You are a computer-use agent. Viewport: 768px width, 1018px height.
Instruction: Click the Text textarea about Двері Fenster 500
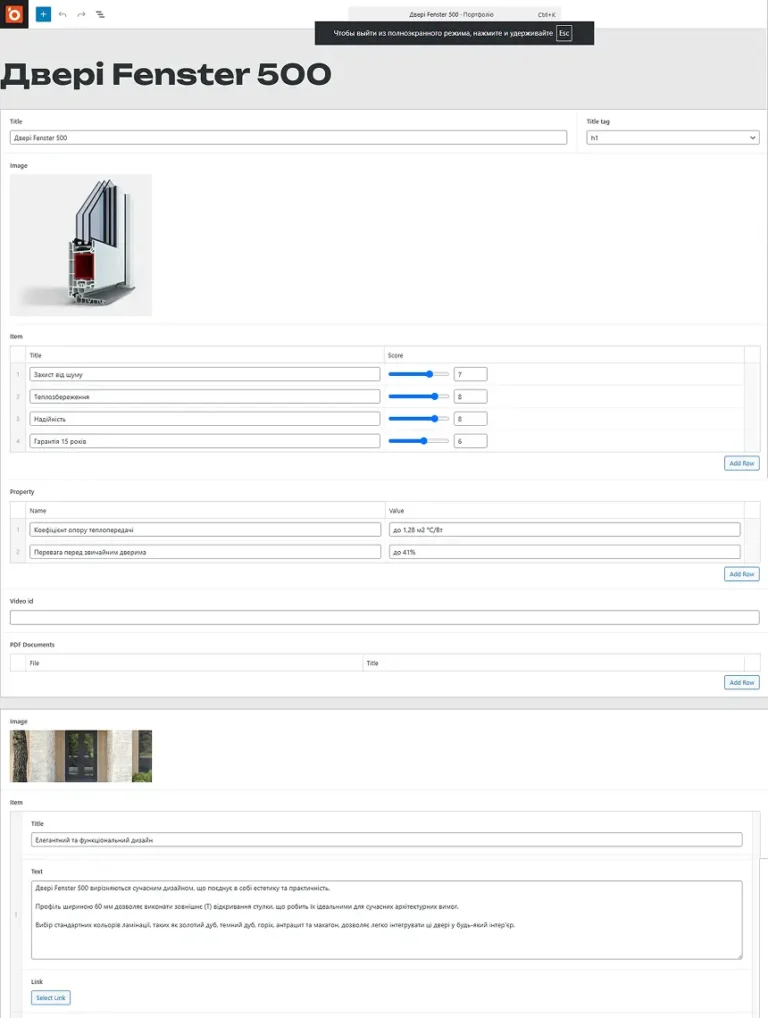pos(386,919)
